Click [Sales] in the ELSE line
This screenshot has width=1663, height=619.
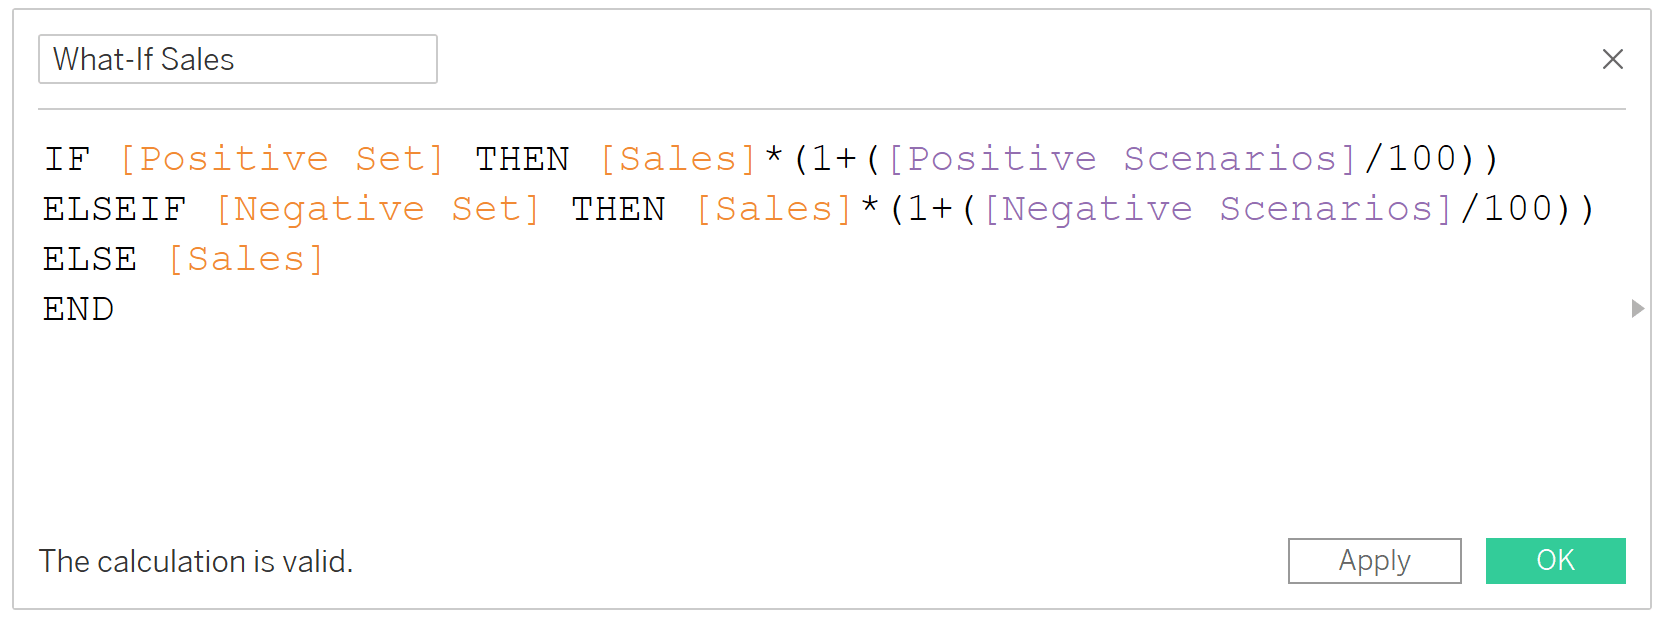[245, 259]
